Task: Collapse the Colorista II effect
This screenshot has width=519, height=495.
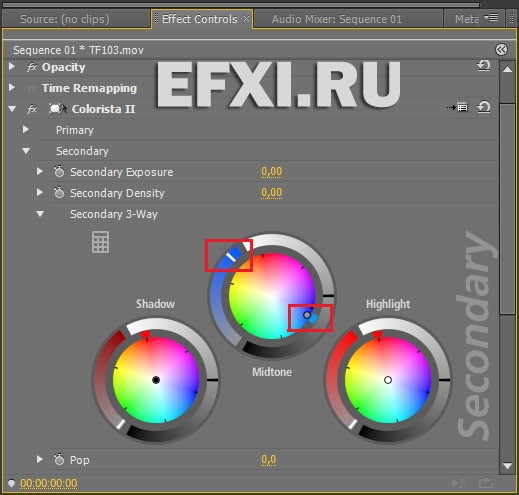Action: point(12,109)
